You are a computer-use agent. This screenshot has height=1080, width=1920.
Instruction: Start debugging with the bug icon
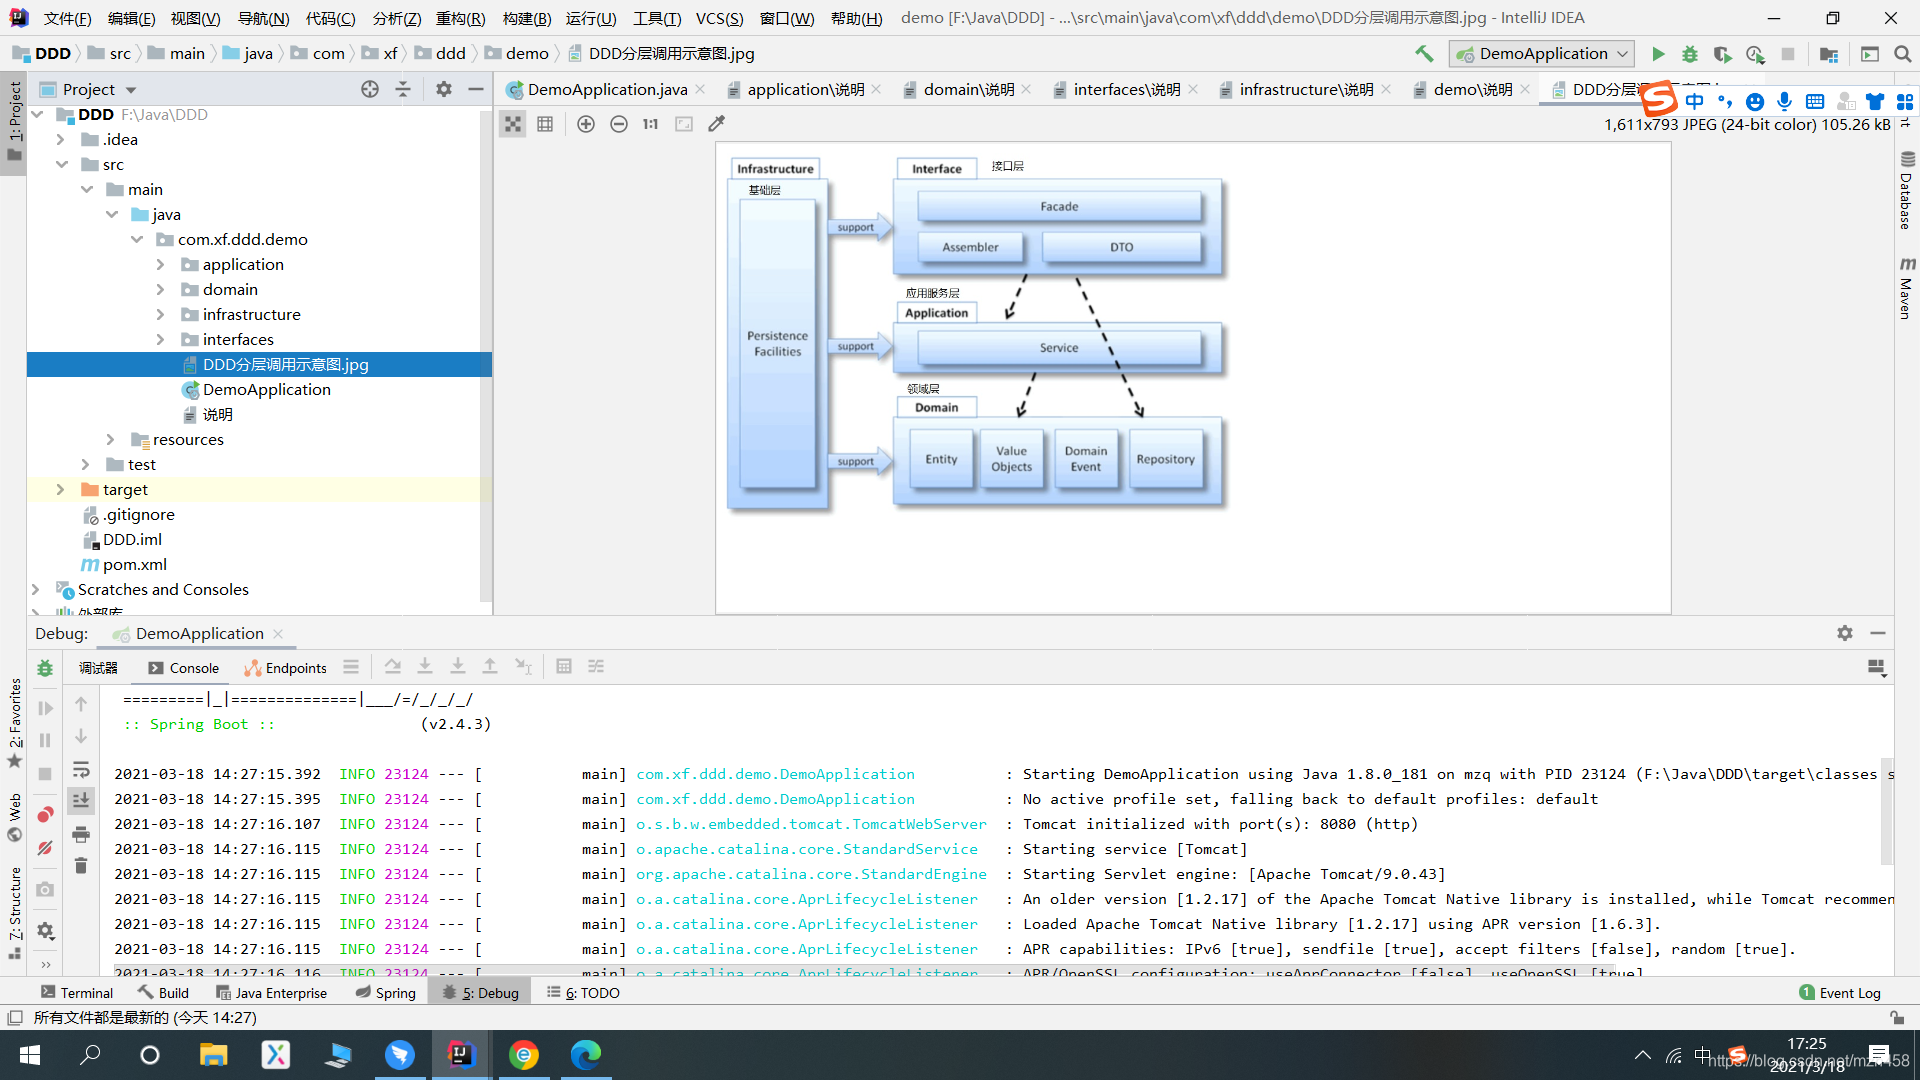(1690, 54)
